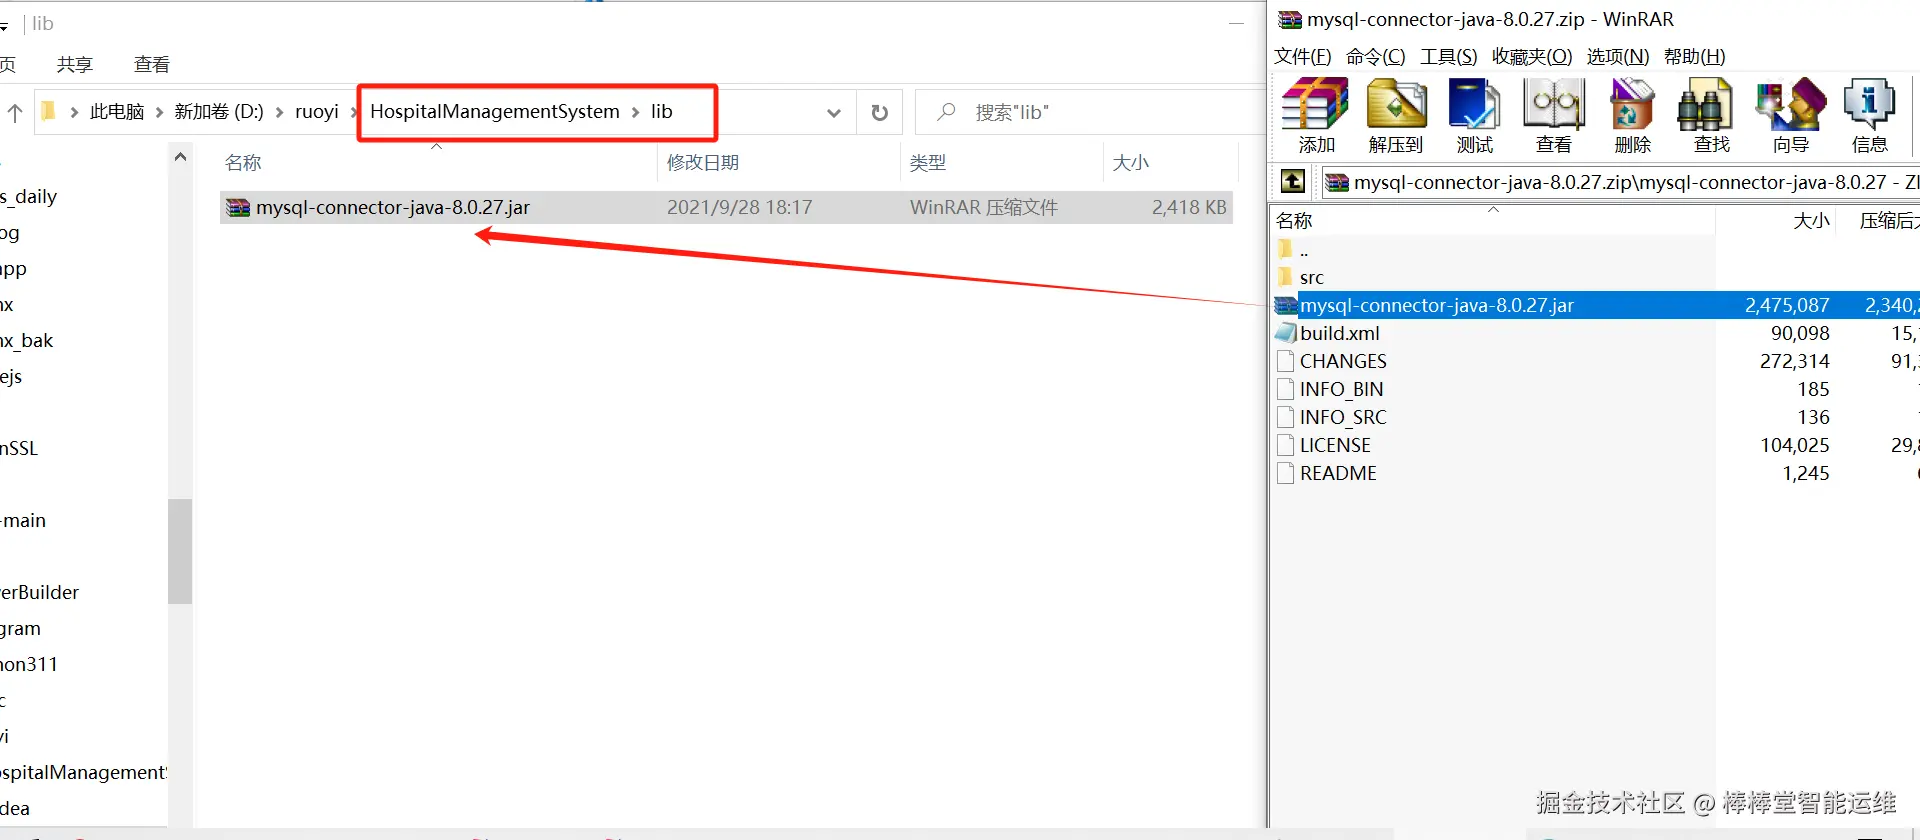Open the Wizard (向导) icon
The width and height of the screenshot is (1920, 840).
click(x=1790, y=105)
